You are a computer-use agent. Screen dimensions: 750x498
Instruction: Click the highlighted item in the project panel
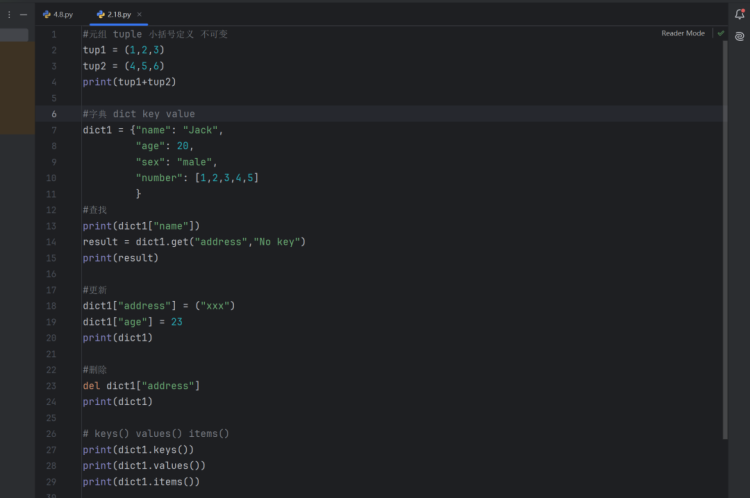14,35
